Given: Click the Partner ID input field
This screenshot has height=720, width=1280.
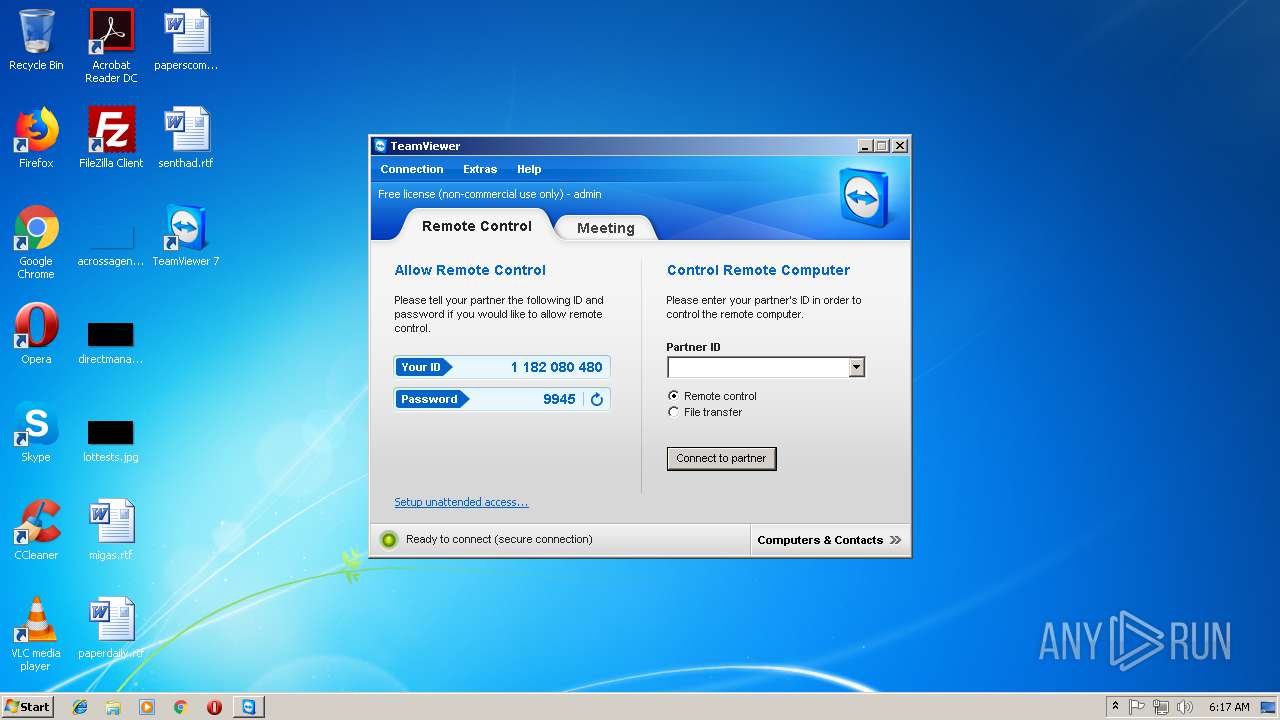Looking at the screenshot, I should point(757,367).
